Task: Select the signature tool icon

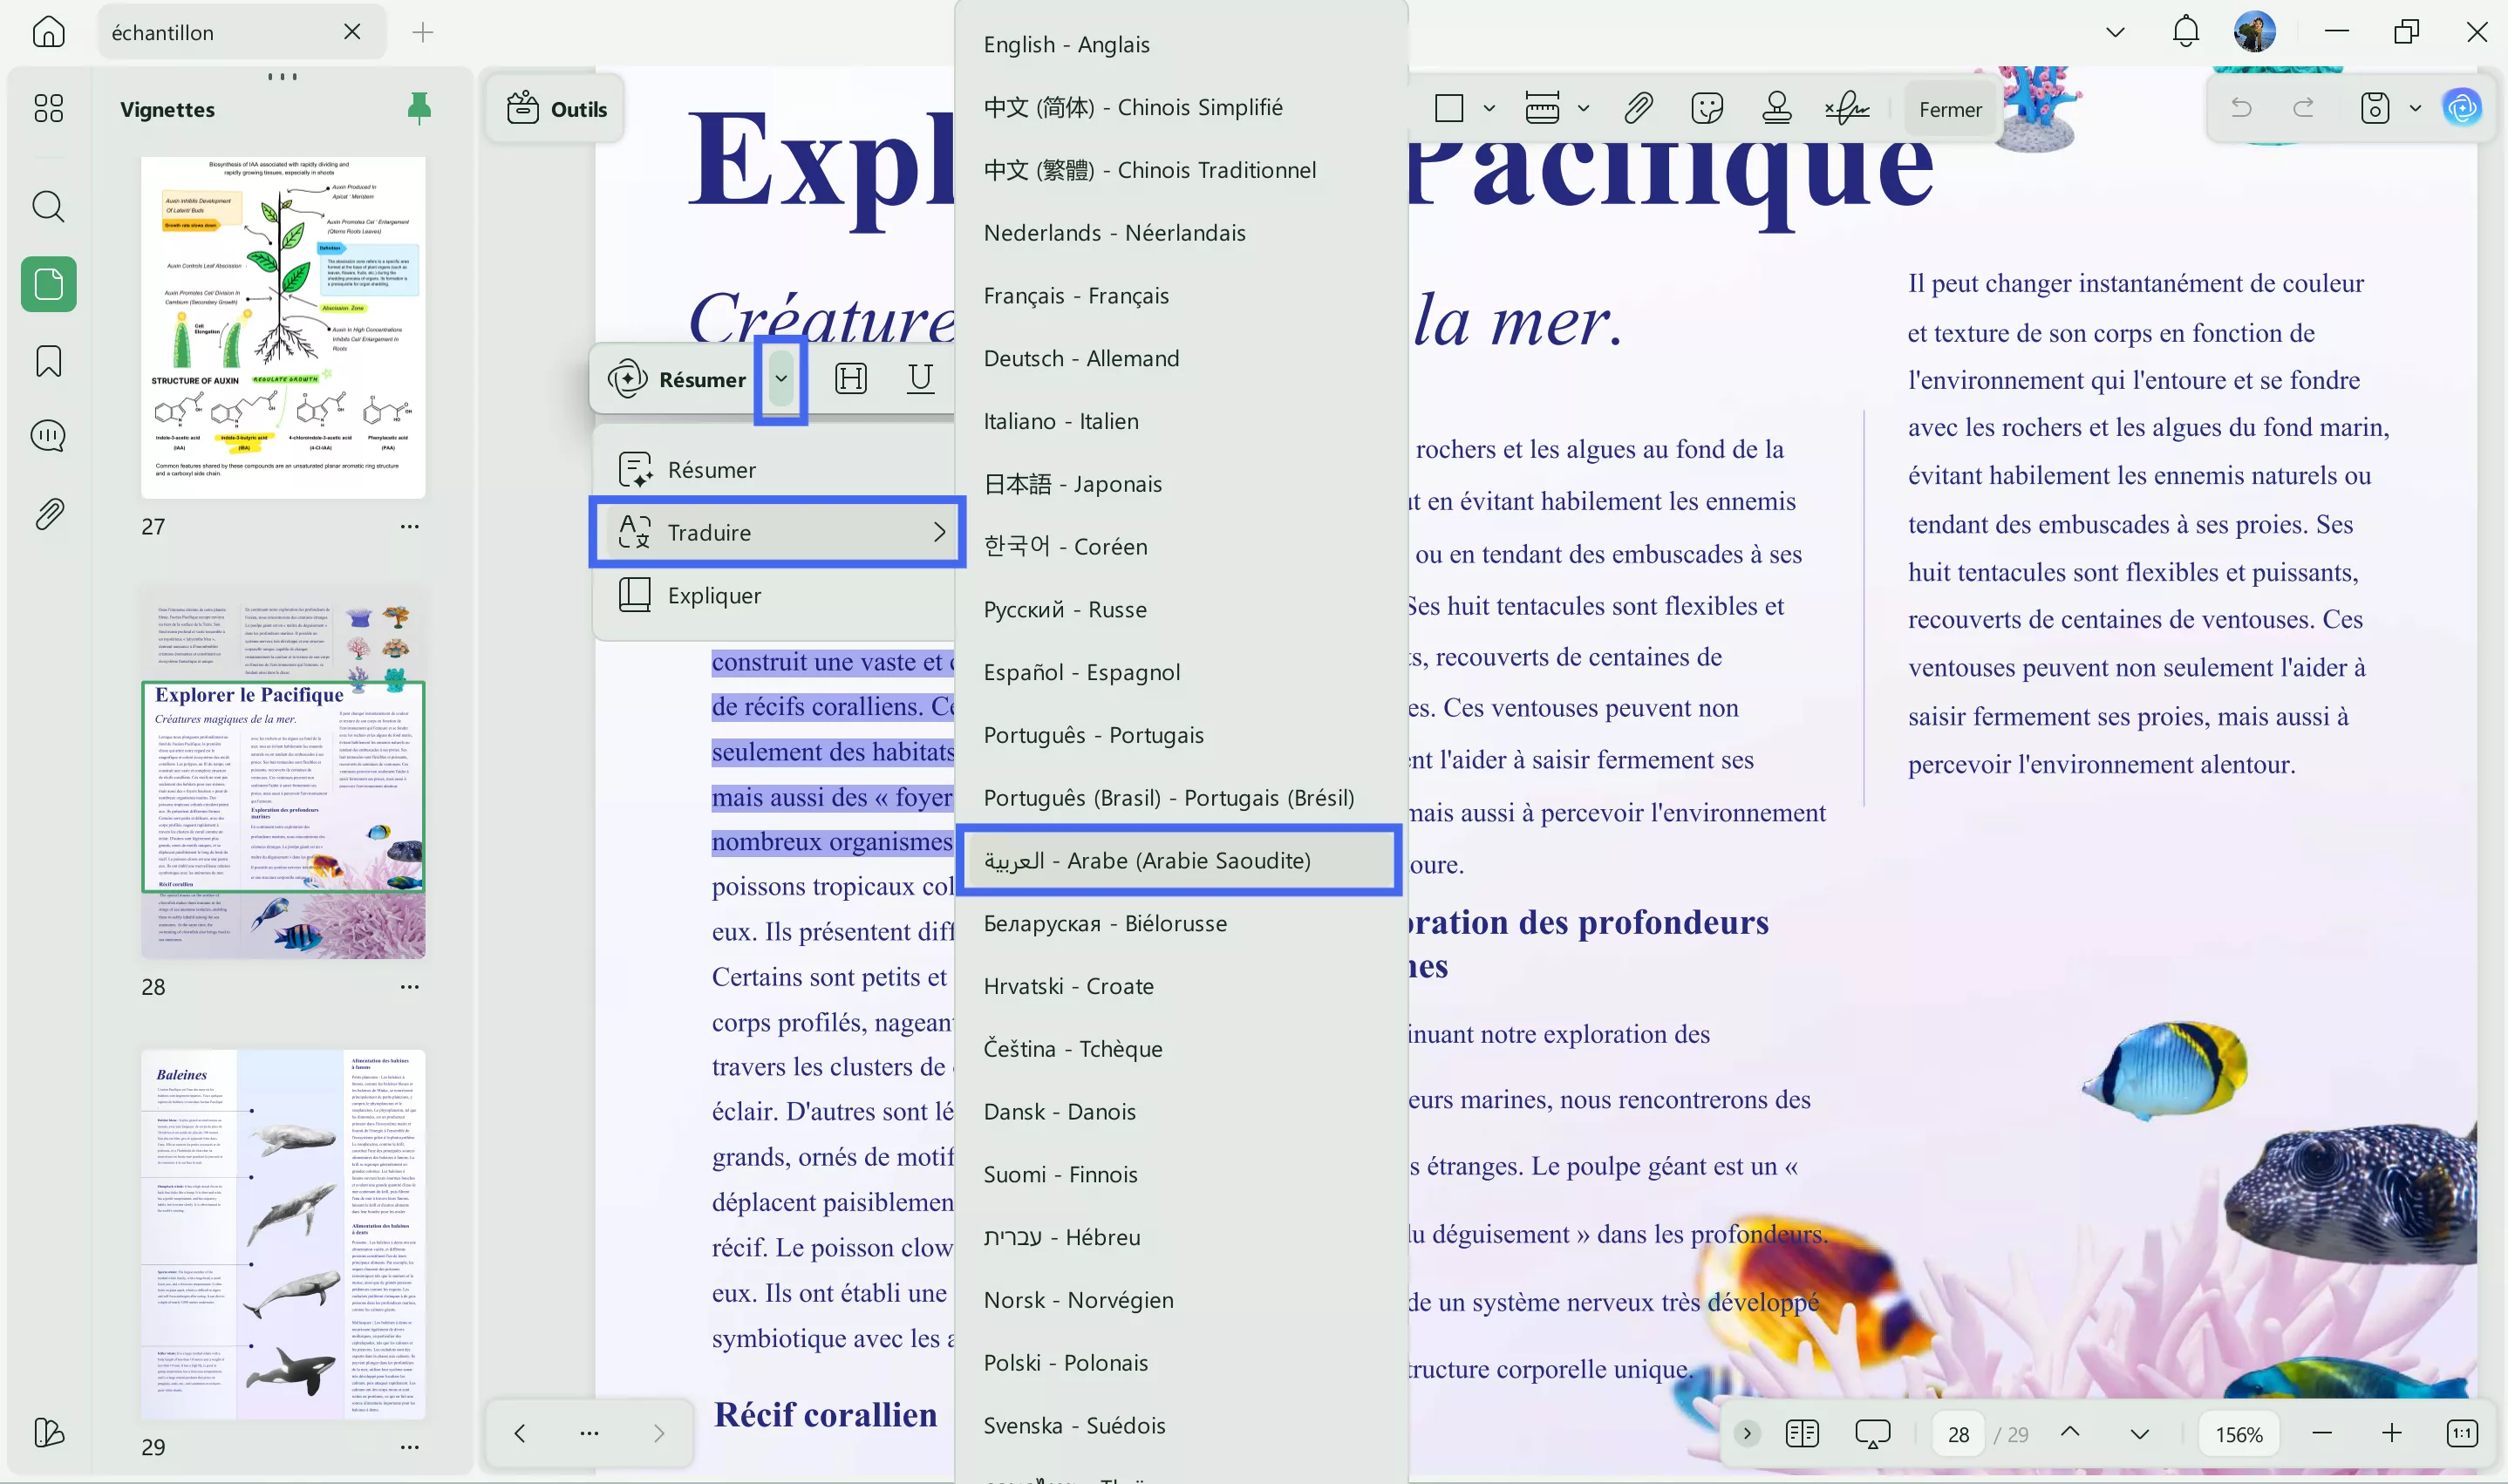Action: (1846, 107)
